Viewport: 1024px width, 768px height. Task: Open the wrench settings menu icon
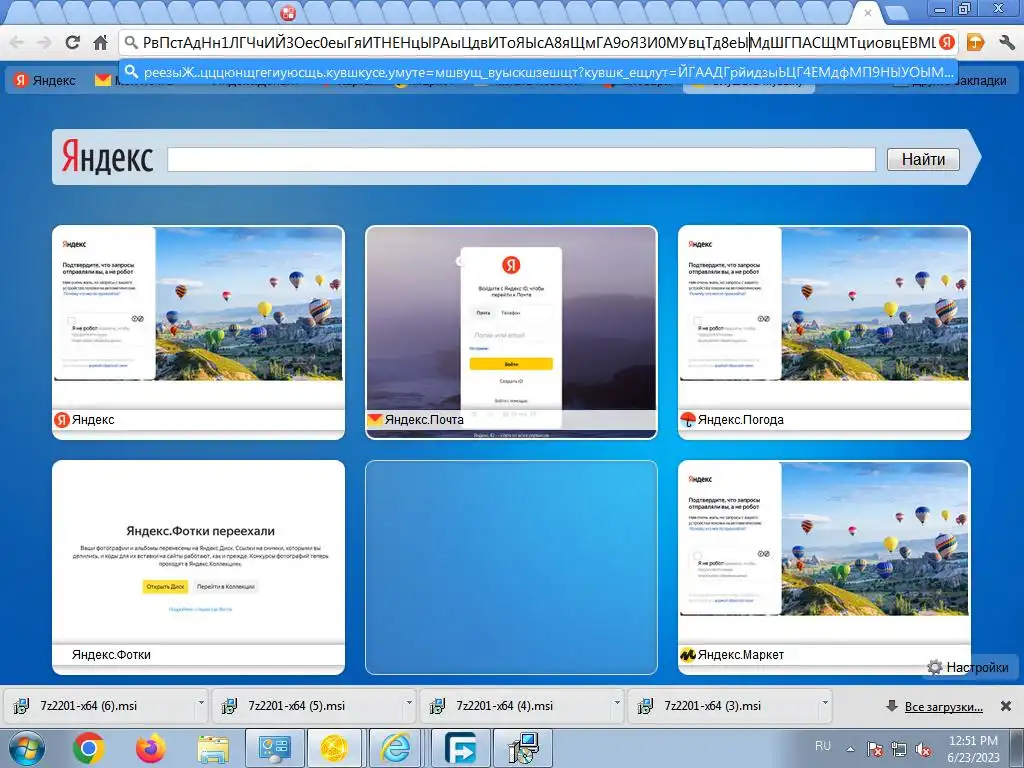click(x=1007, y=42)
